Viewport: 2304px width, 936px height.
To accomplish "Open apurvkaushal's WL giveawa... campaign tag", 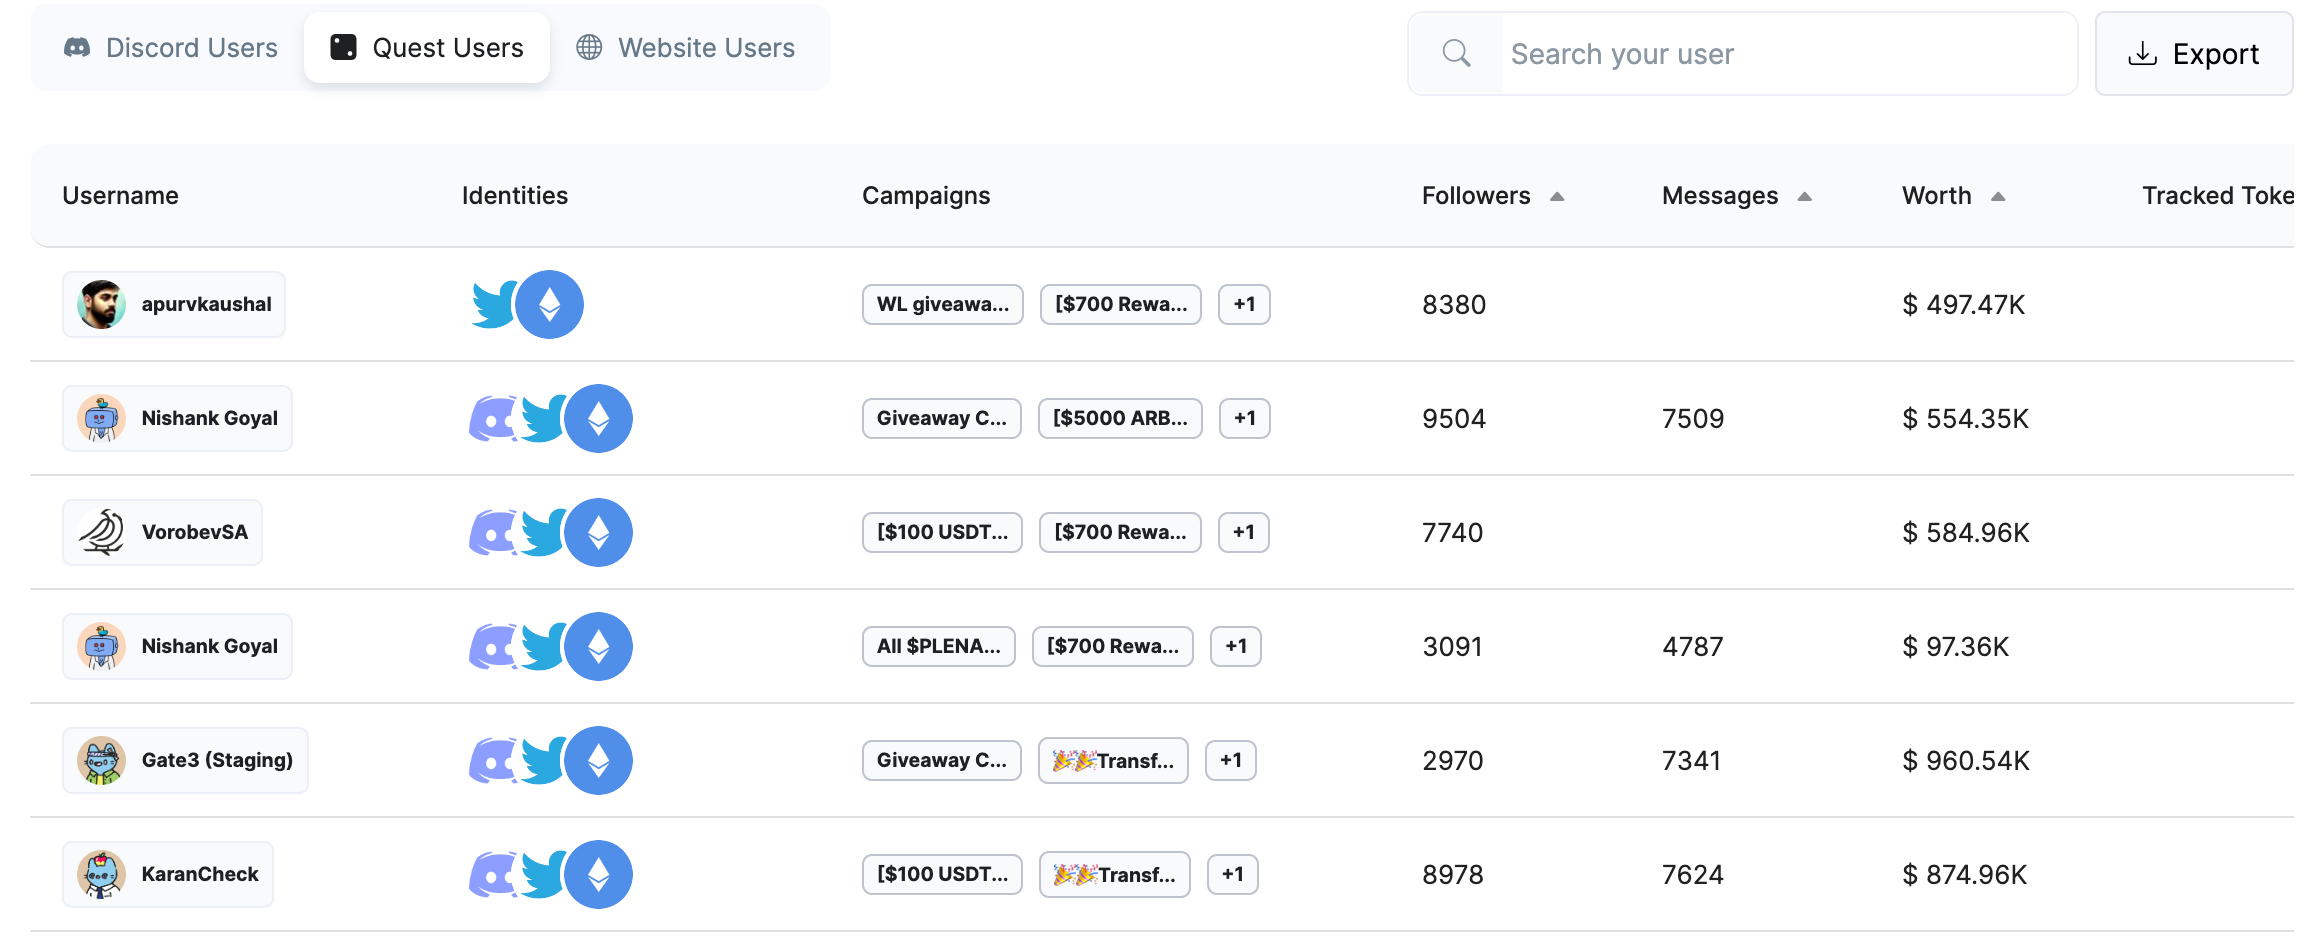I will point(943,304).
